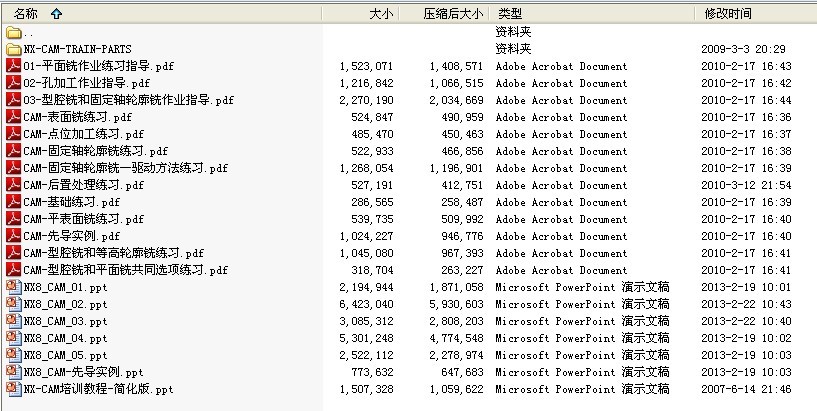This screenshot has height=411, width=817.
Task: Click PDF icon of CAM-型腔铣和等高轮廓铣练习.pdf
Action: (x=14, y=253)
